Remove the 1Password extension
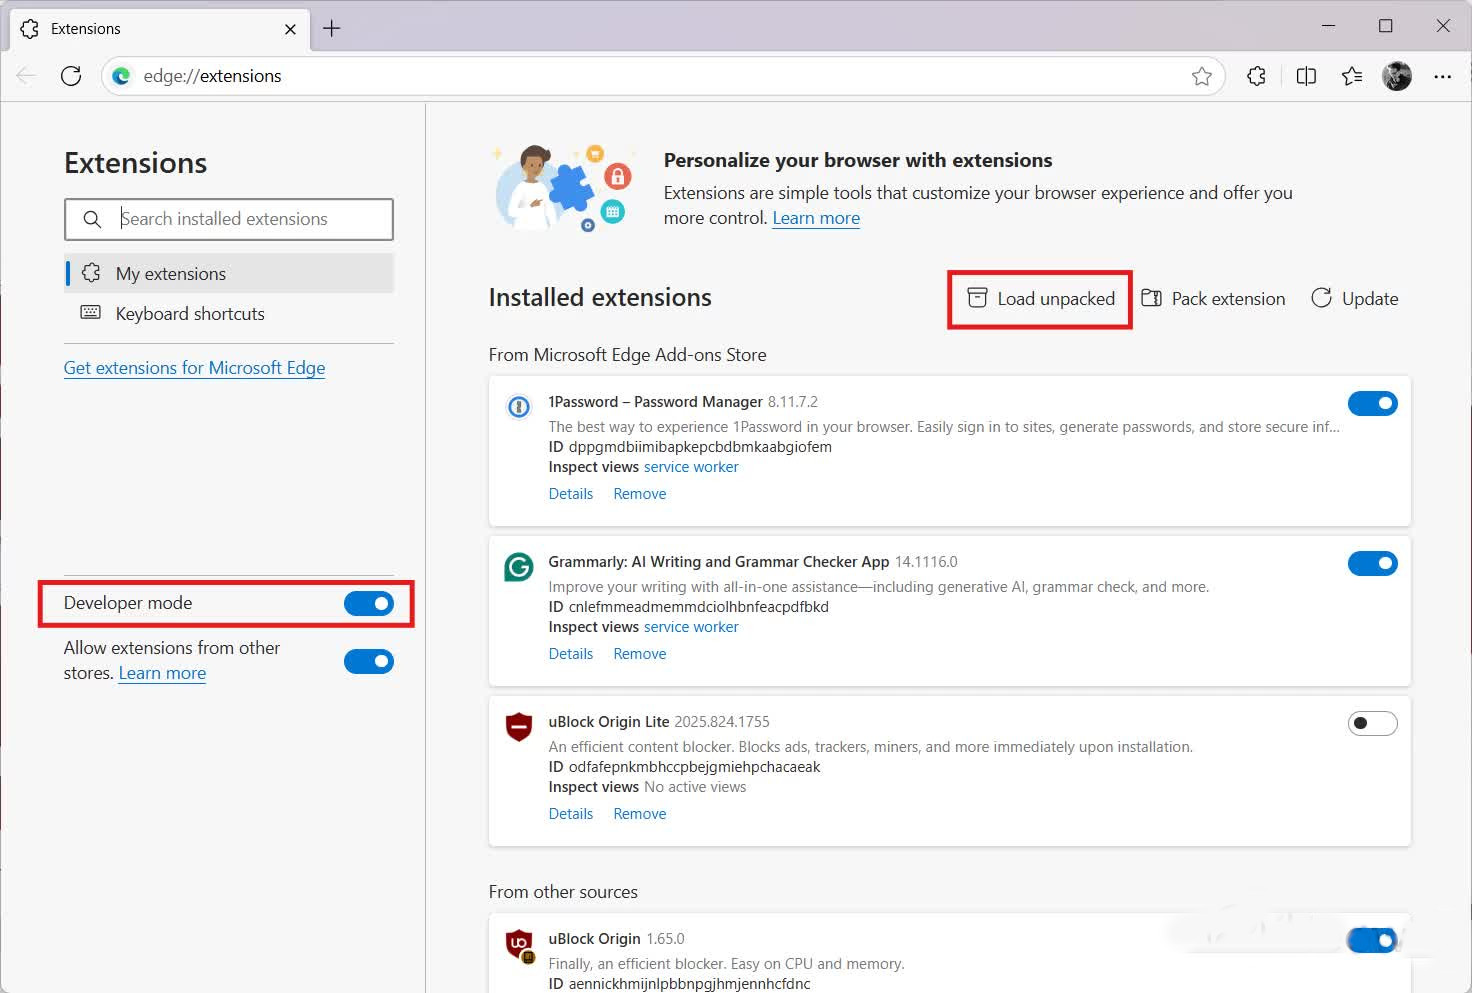The width and height of the screenshot is (1472, 993). 640,494
